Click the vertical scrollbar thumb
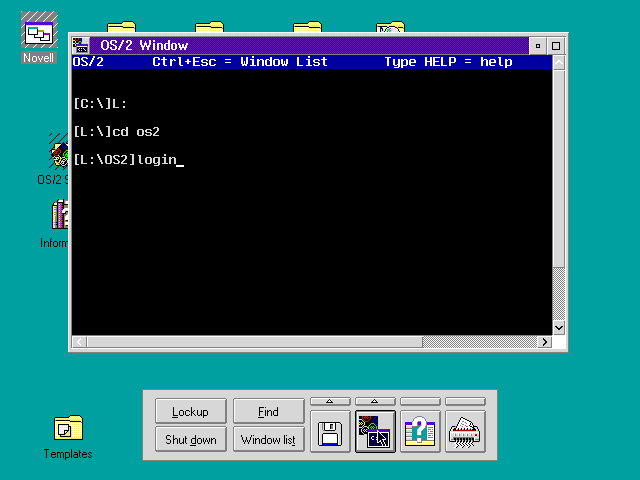 pos(559,169)
